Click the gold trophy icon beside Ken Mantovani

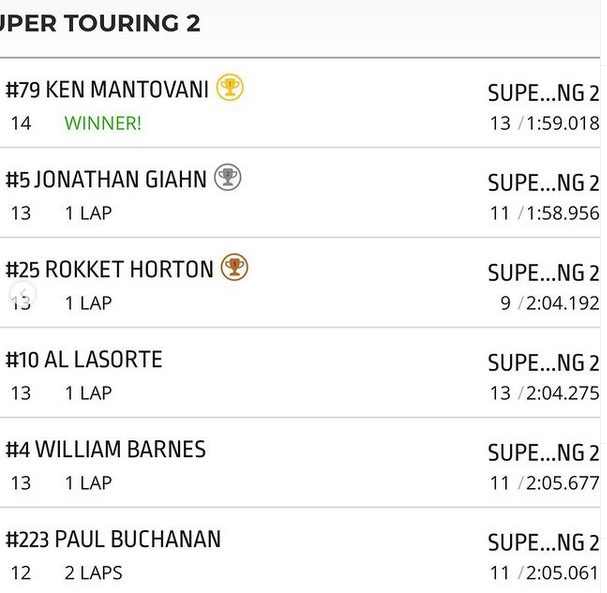[x=230, y=87]
